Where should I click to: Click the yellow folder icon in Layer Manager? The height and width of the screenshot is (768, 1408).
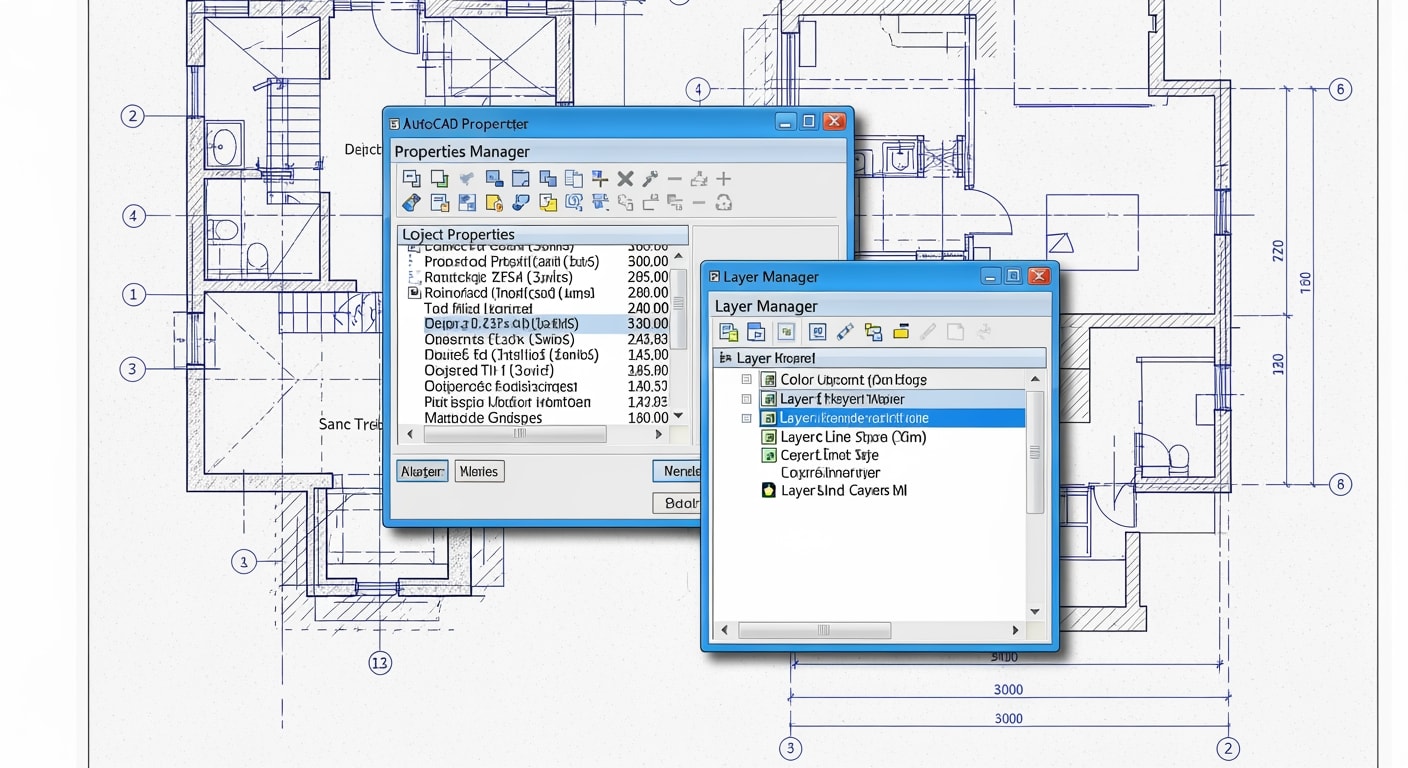[x=902, y=332]
